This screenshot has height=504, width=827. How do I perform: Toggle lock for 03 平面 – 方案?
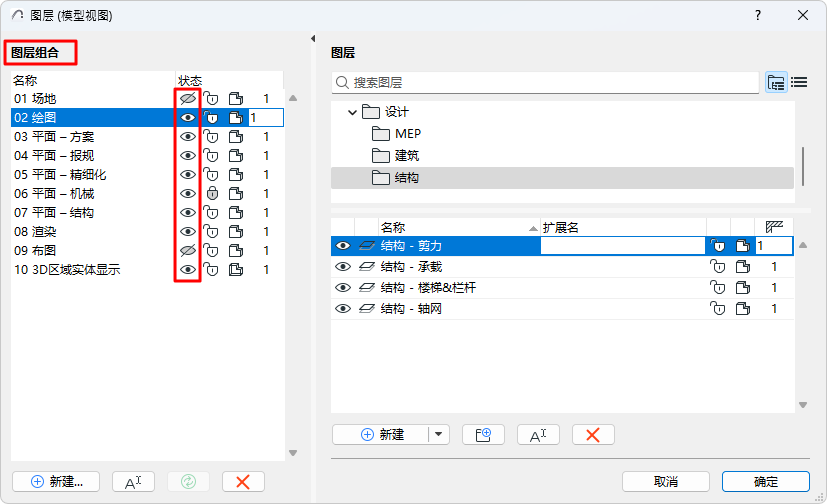211,137
